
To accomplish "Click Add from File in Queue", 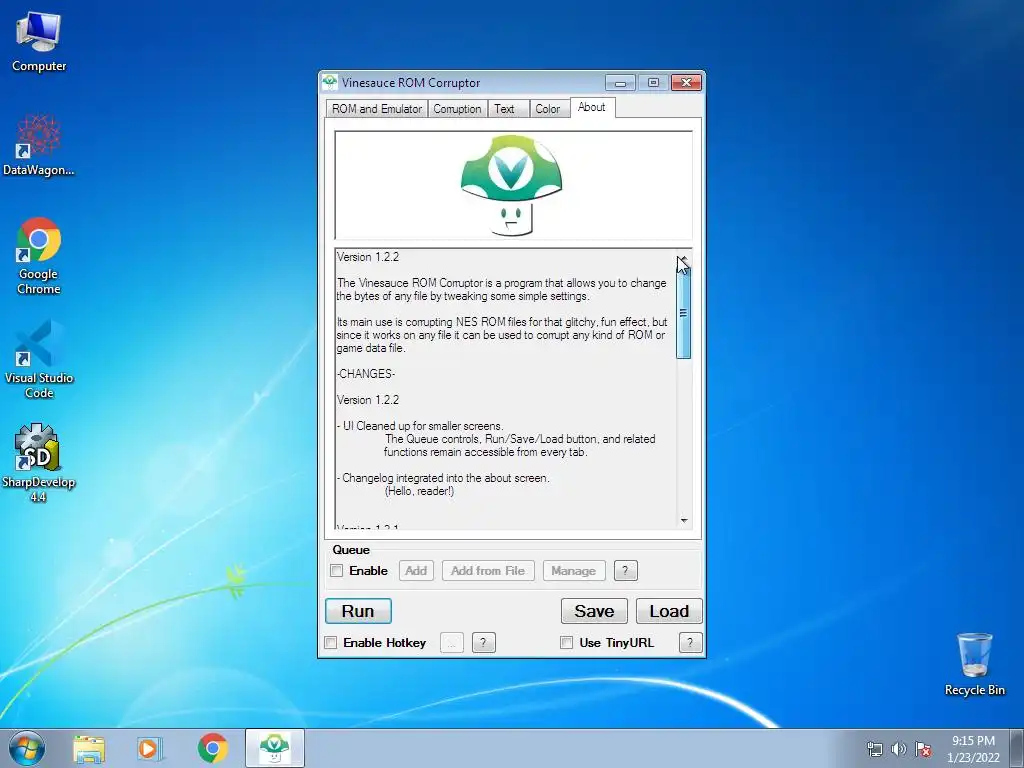I will click(x=488, y=571).
